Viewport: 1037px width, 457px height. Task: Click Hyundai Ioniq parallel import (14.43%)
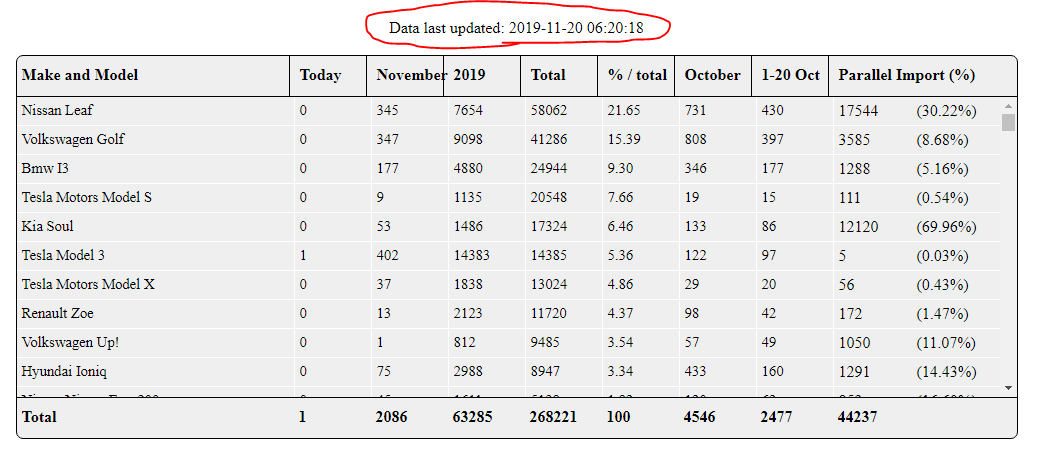tap(946, 372)
